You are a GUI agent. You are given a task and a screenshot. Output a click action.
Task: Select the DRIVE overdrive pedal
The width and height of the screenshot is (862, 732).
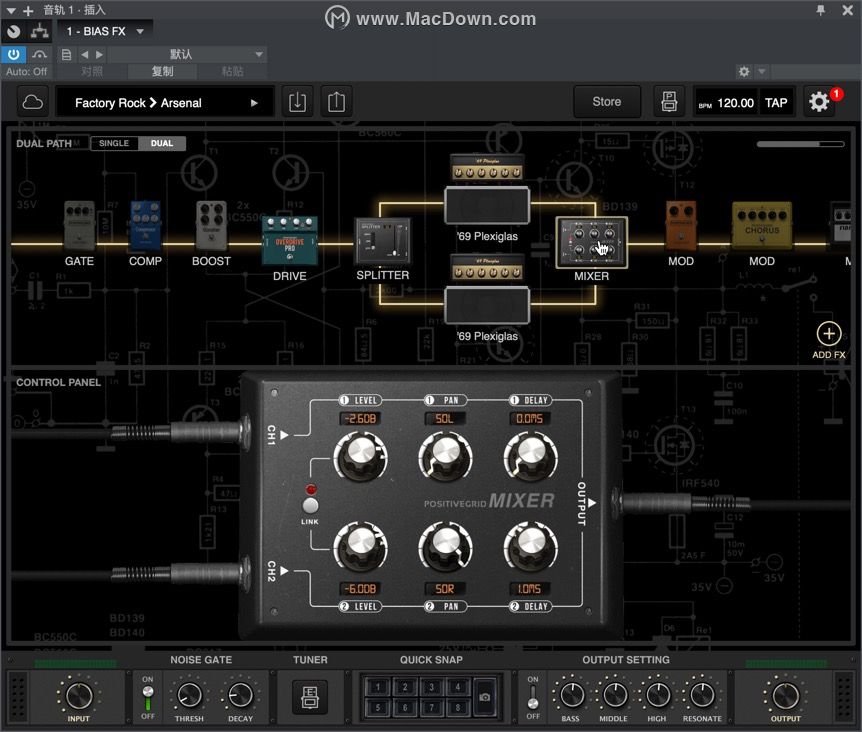(290, 241)
